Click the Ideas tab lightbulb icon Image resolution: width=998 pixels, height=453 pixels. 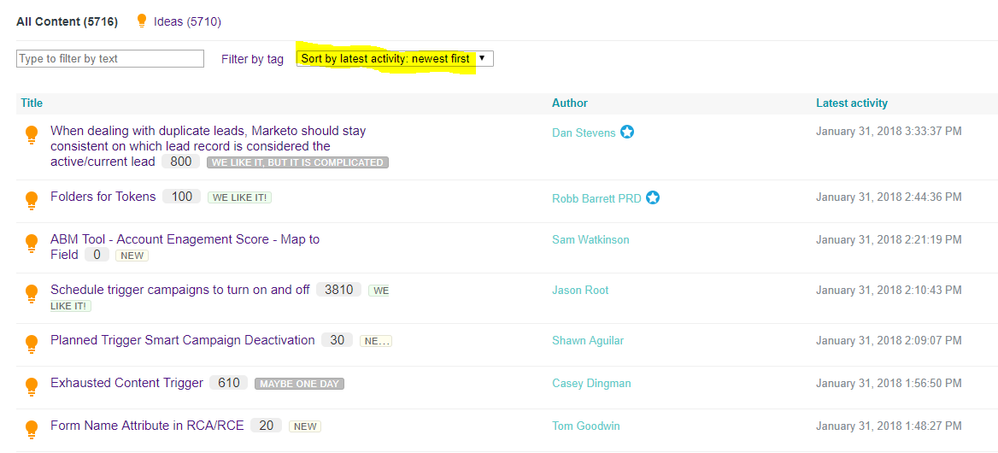point(142,22)
